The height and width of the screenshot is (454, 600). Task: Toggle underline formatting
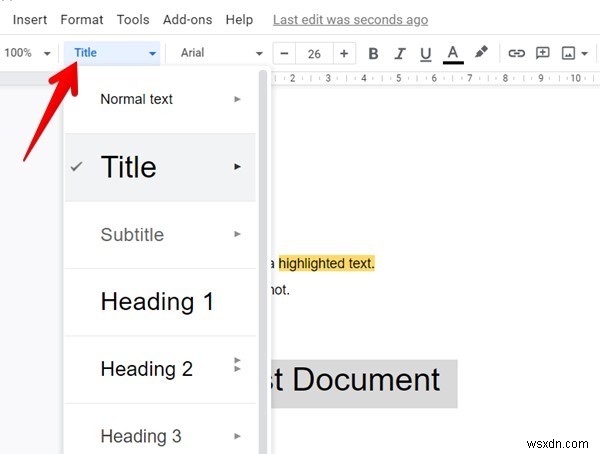pyautogui.click(x=426, y=54)
